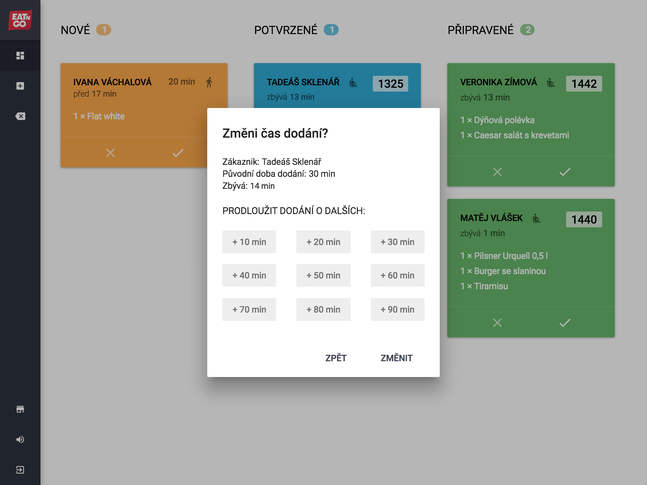The width and height of the screenshot is (647, 485).
Task: Click the Eat'n'Go logo
Action: click(x=20, y=19)
